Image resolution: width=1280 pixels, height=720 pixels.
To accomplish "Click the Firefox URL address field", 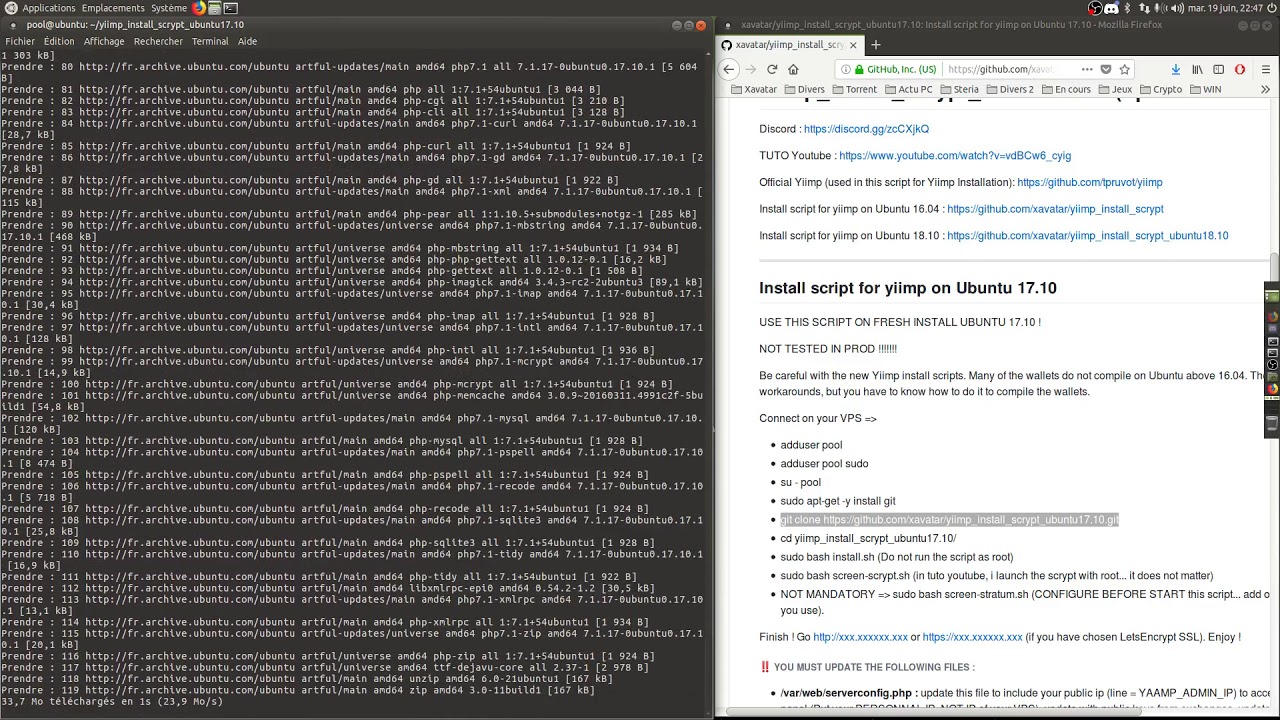I will click(1000, 69).
